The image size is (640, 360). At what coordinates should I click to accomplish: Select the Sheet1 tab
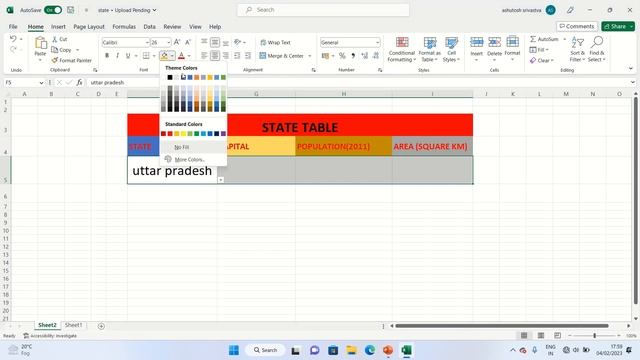click(73, 325)
